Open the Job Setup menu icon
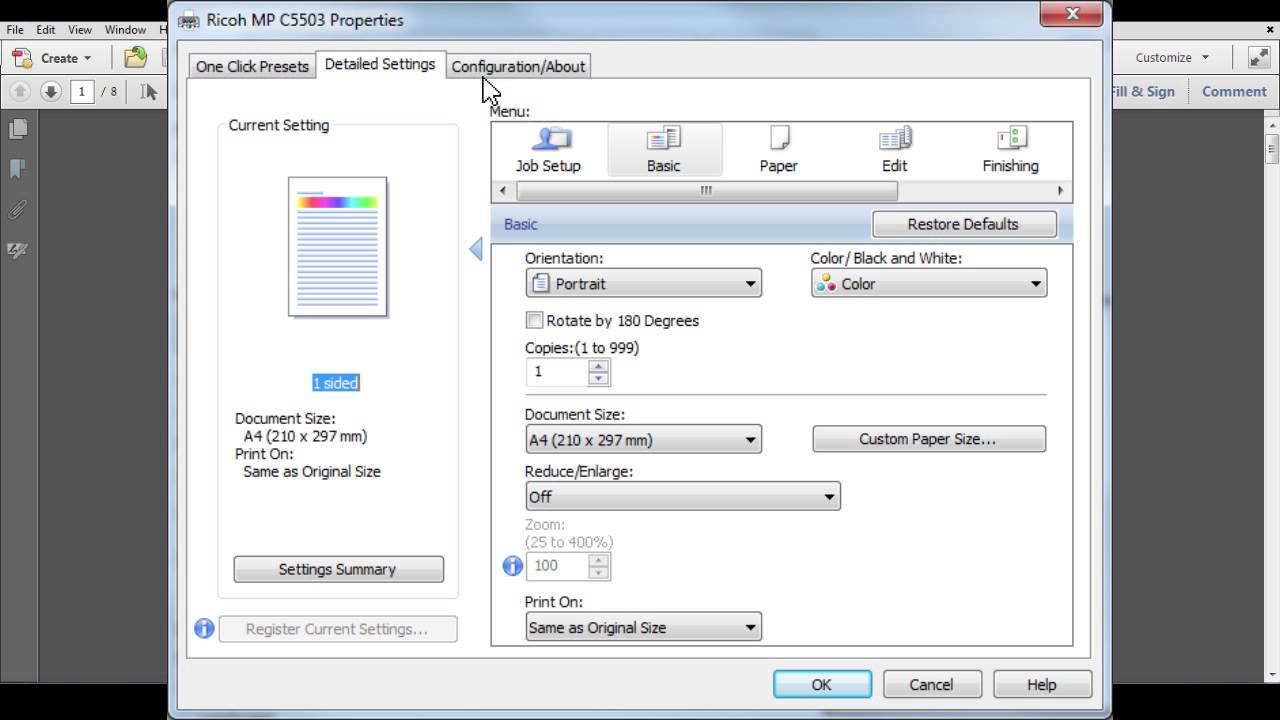The width and height of the screenshot is (1280, 720). pyautogui.click(x=548, y=150)
